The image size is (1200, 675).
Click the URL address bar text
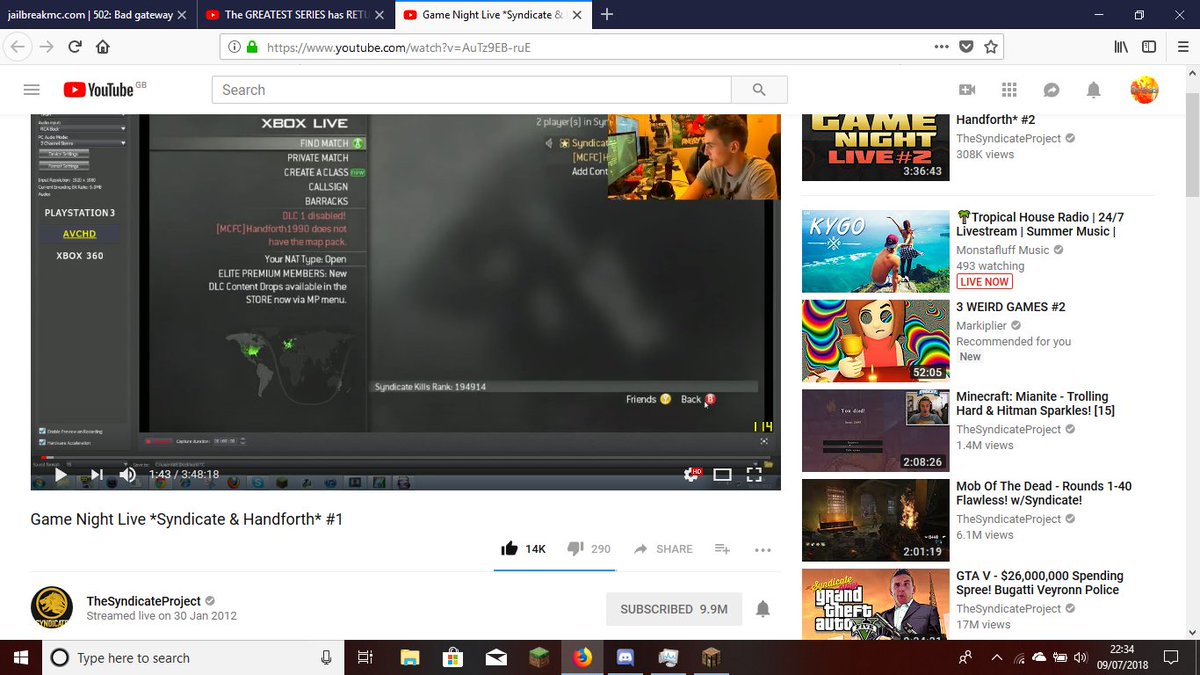point(398,47)
